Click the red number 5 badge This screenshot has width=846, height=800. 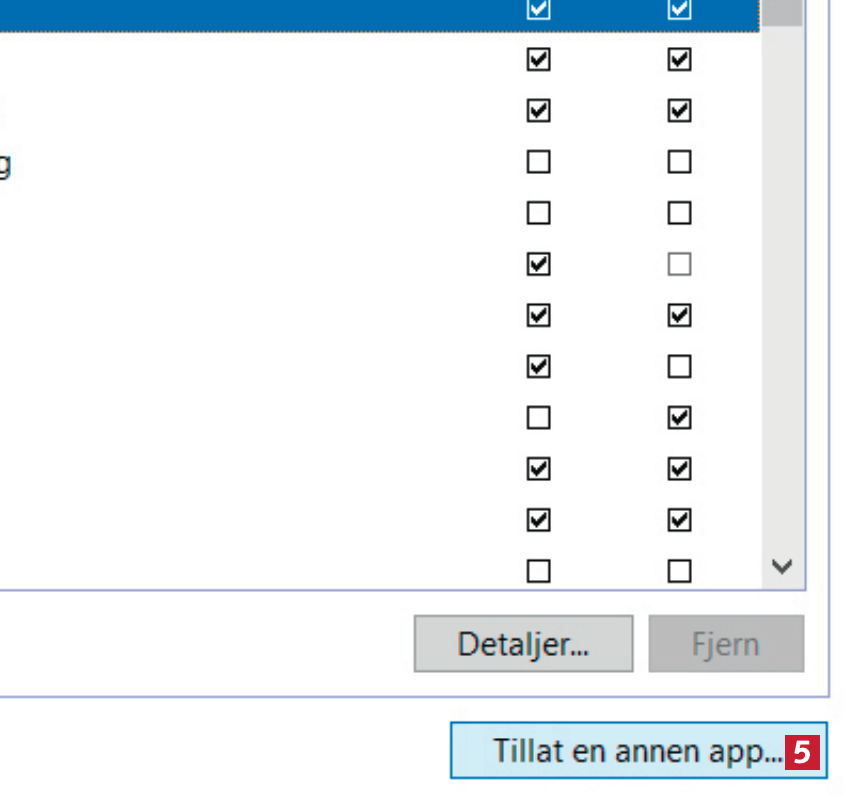pos(803,751)
